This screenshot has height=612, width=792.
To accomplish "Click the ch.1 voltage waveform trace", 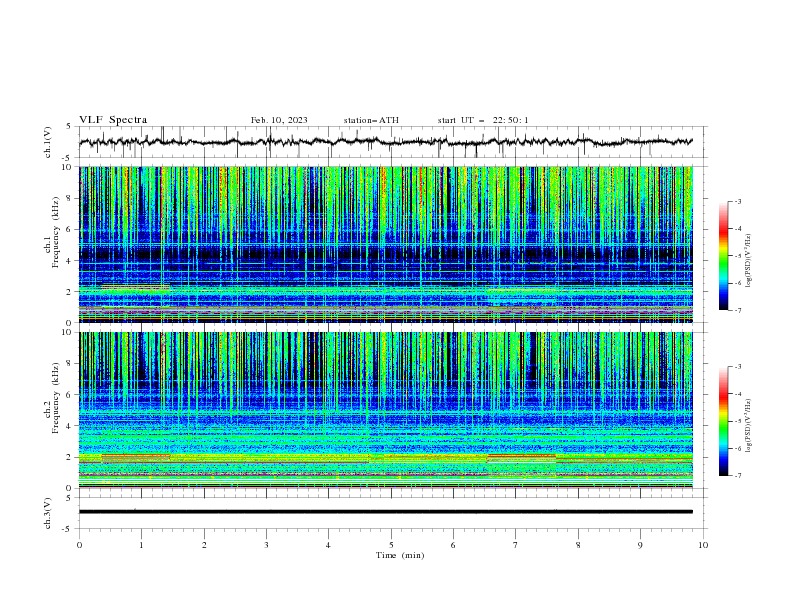I will click(385, 142).
